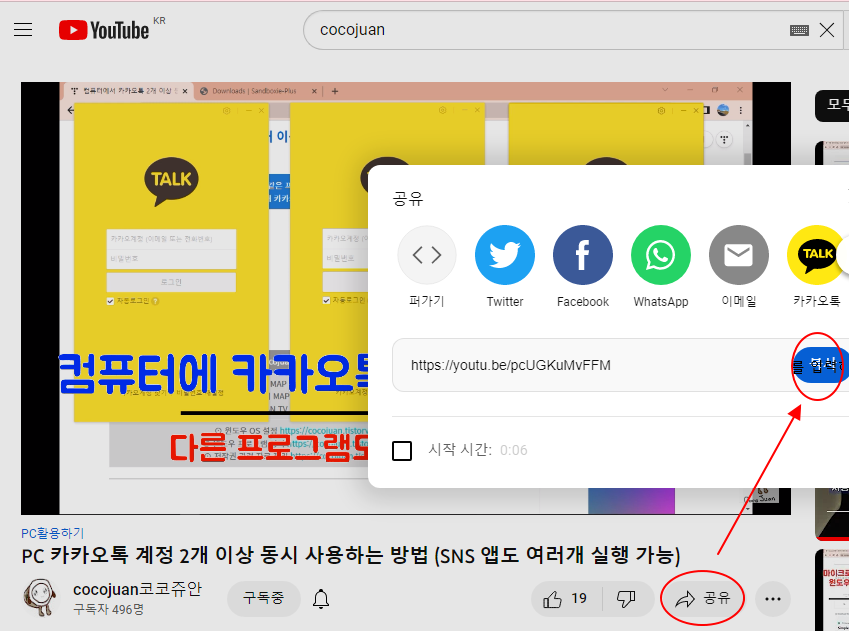Share the video to Twitter

click(505, 255)
